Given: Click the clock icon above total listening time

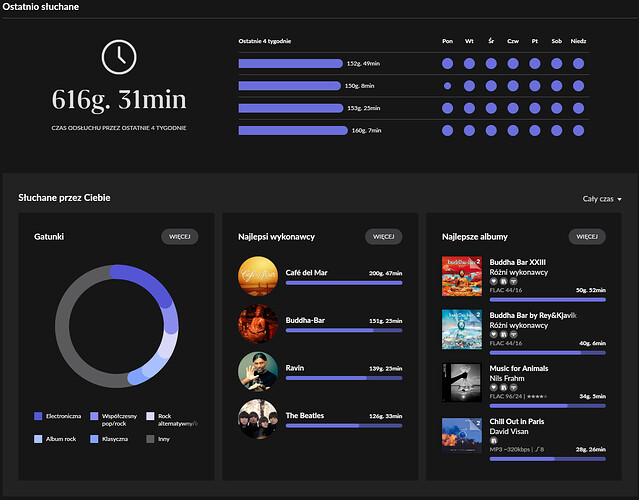Looking at the screenshot, I should [x=119, y=57].
